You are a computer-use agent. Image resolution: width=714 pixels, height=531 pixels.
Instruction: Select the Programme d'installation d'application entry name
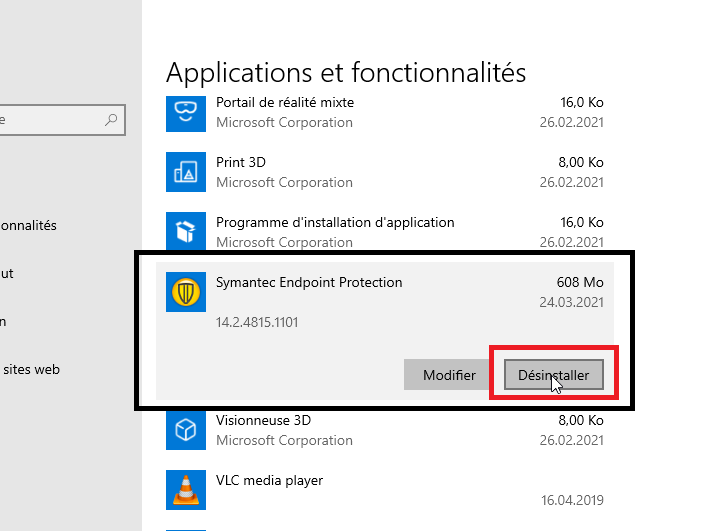[335, 222]
